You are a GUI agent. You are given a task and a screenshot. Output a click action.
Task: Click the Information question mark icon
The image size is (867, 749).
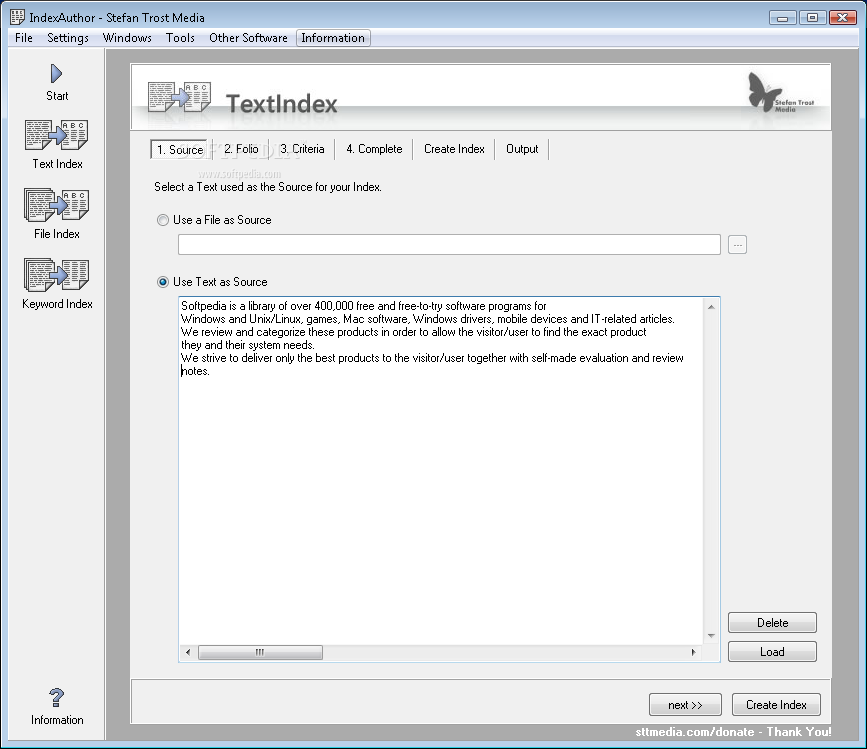tap(56, 698)
